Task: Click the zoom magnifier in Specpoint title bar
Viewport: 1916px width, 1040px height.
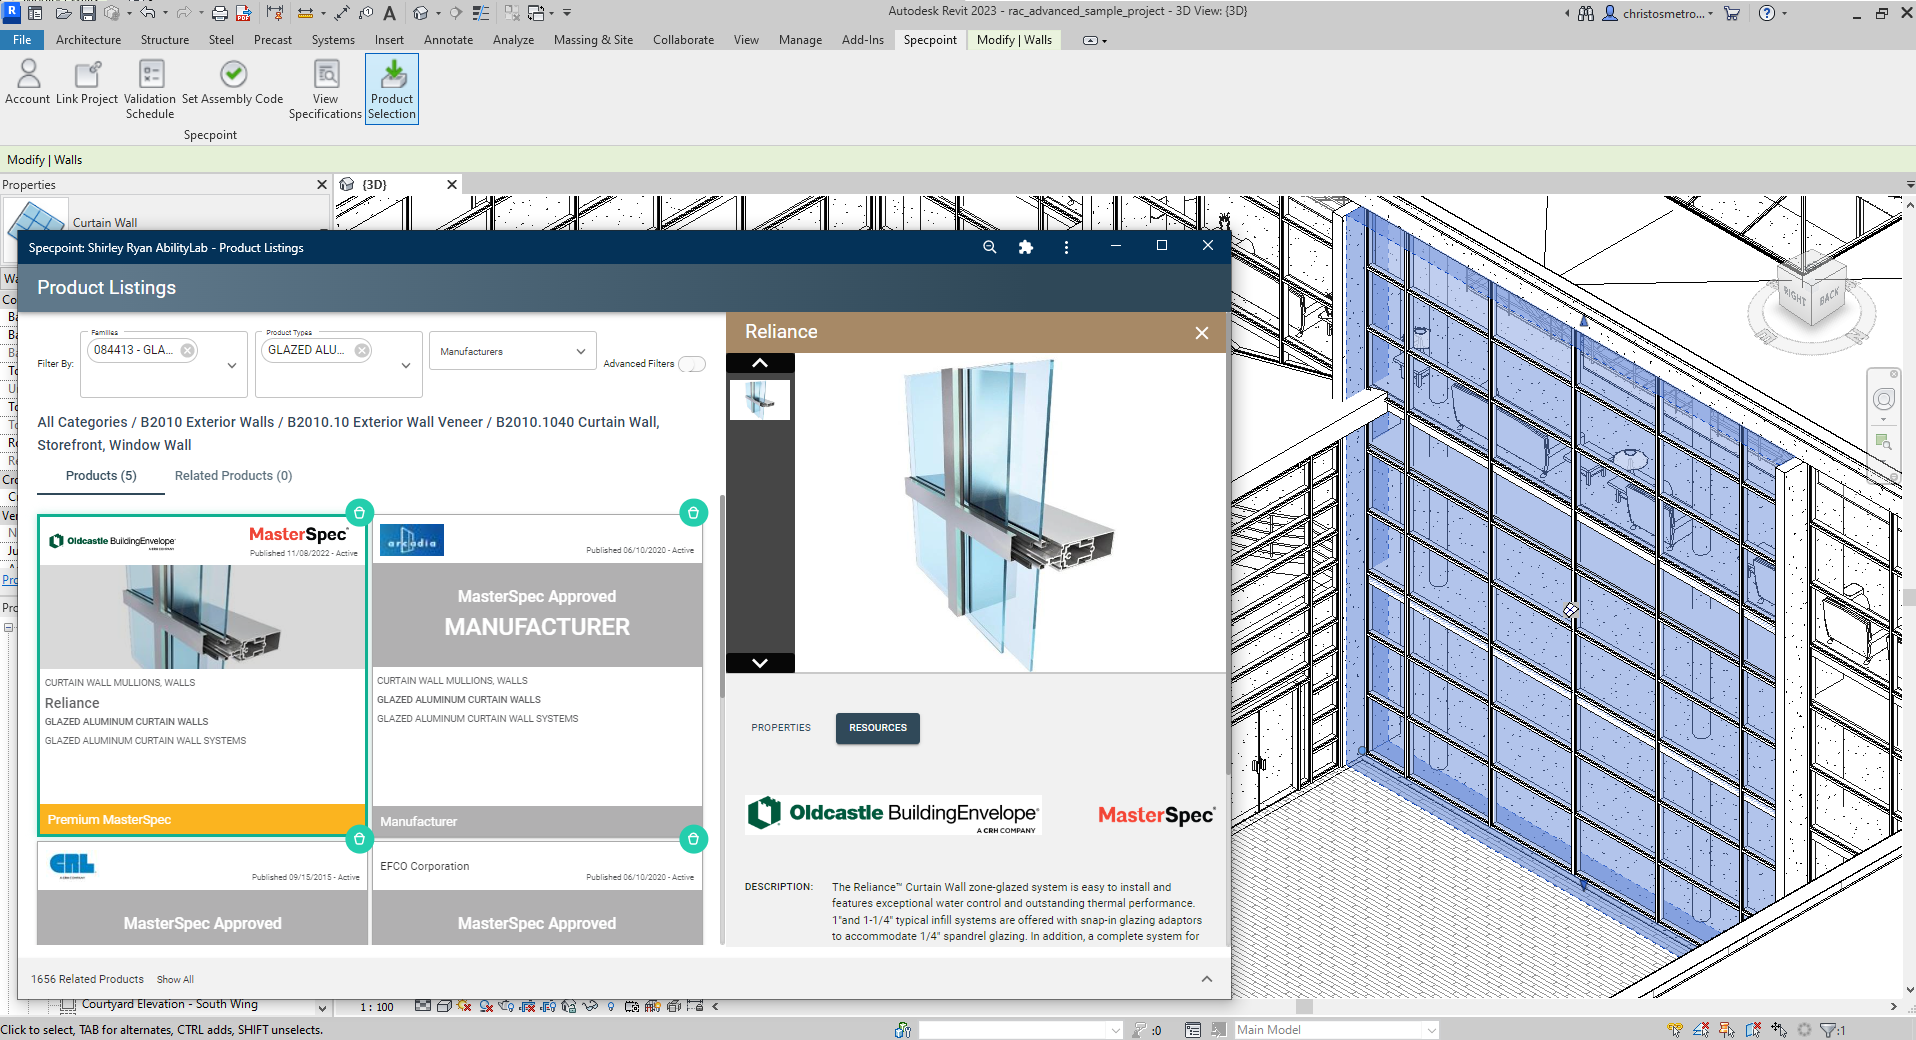Action: [x=989, y=247]
